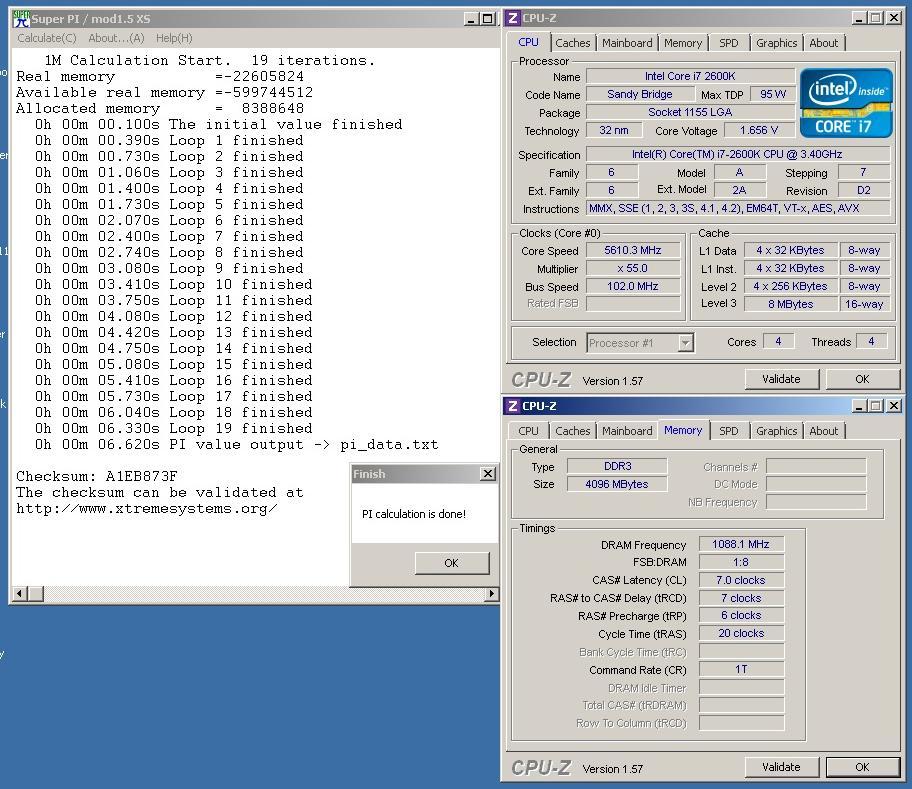Open the About...(A) menu in Super PI
This screenshot has width=912, height=789.
116,38
